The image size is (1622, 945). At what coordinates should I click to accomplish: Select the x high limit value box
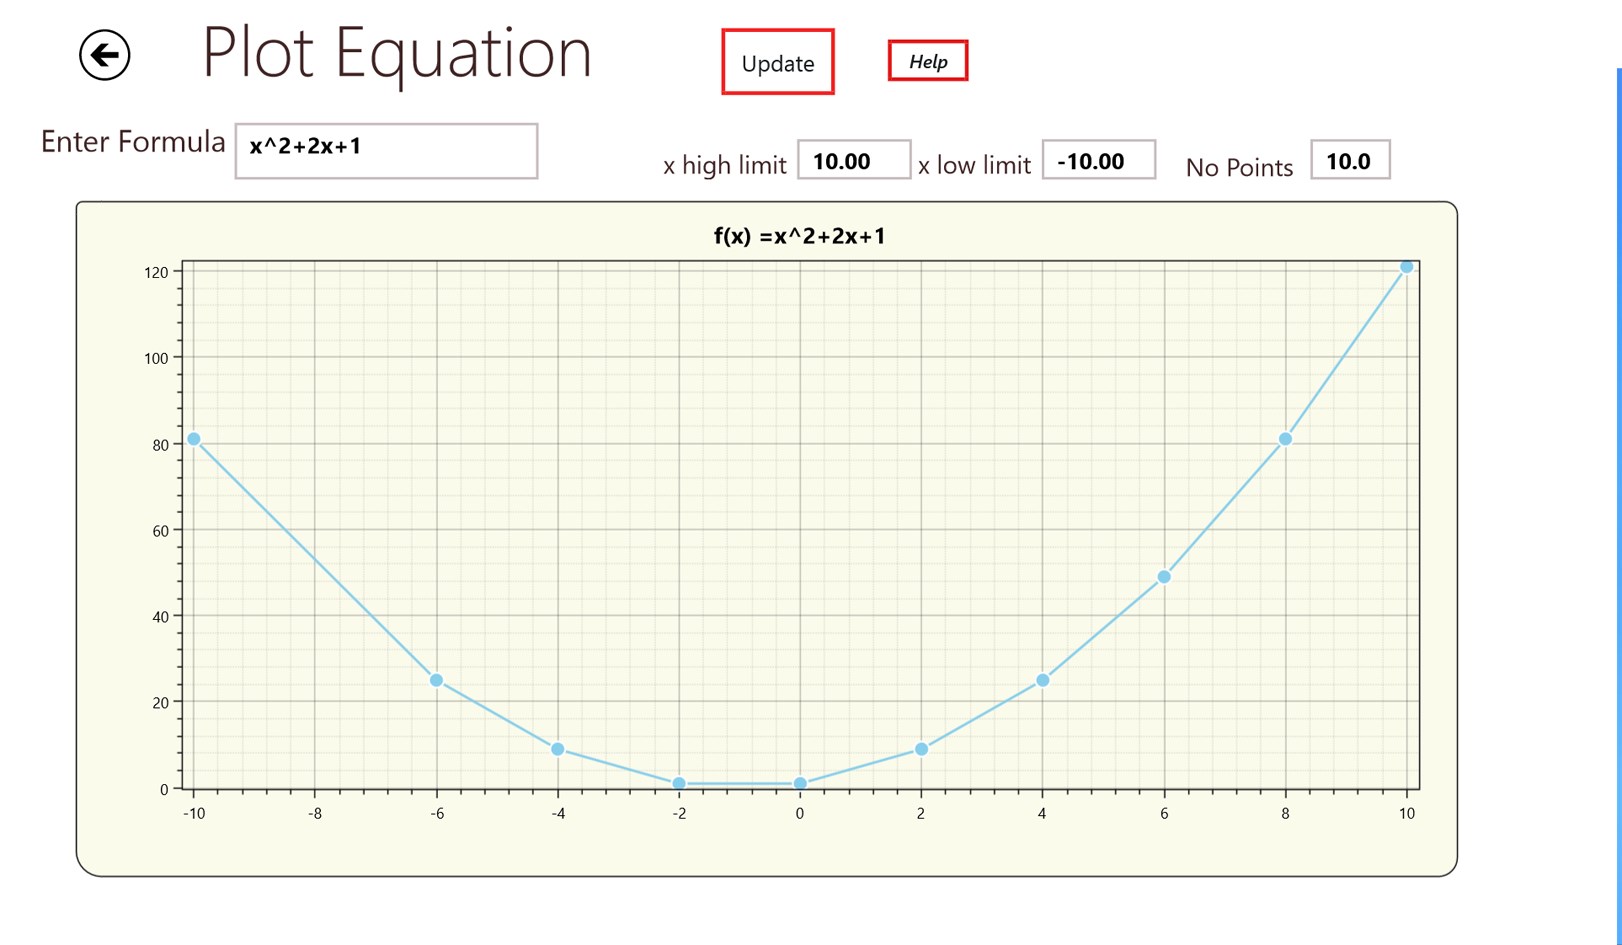853,160
